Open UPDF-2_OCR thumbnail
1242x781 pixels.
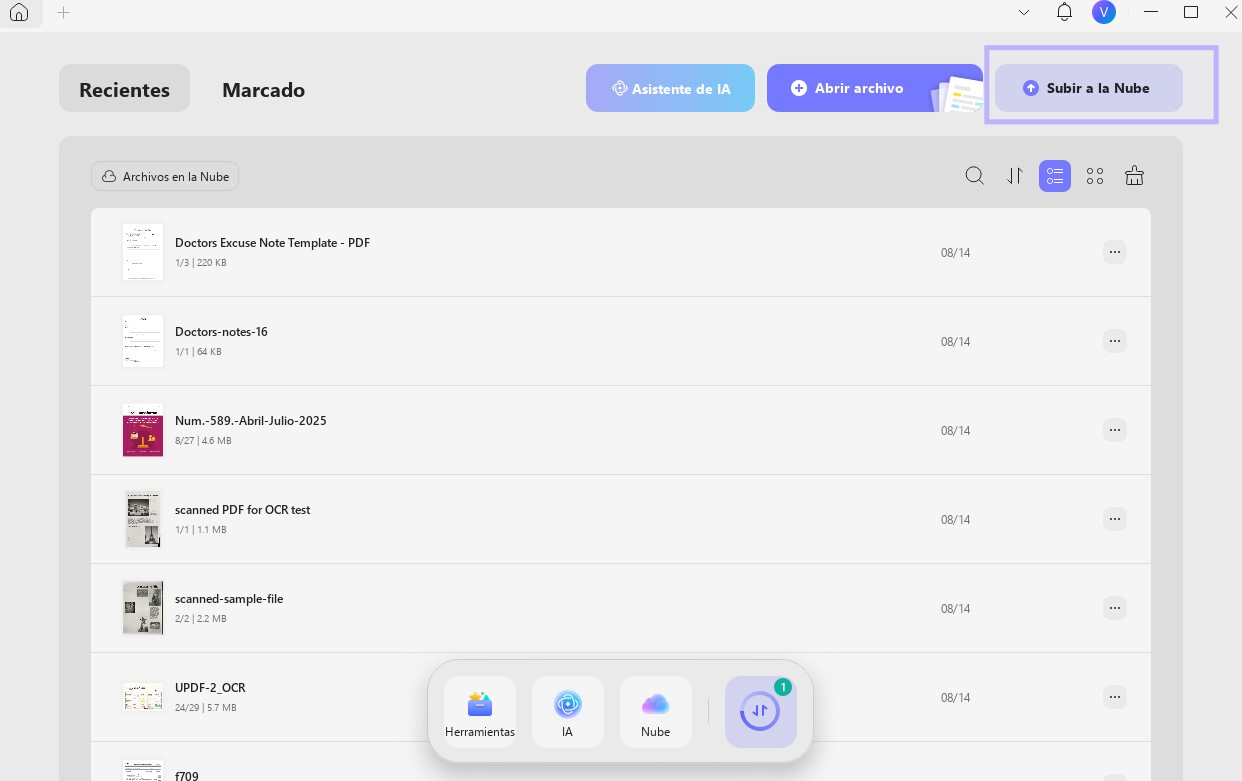[143, 697]
